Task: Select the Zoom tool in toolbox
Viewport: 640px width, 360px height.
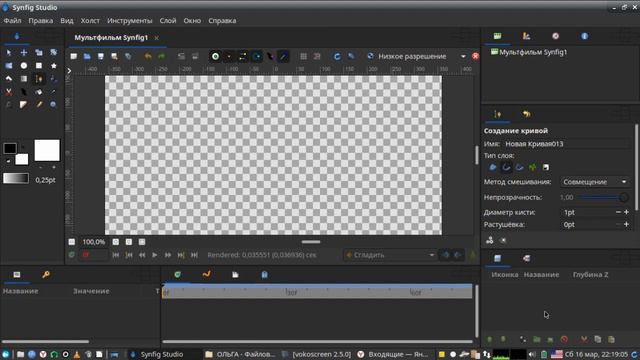Action: [53, 105]
